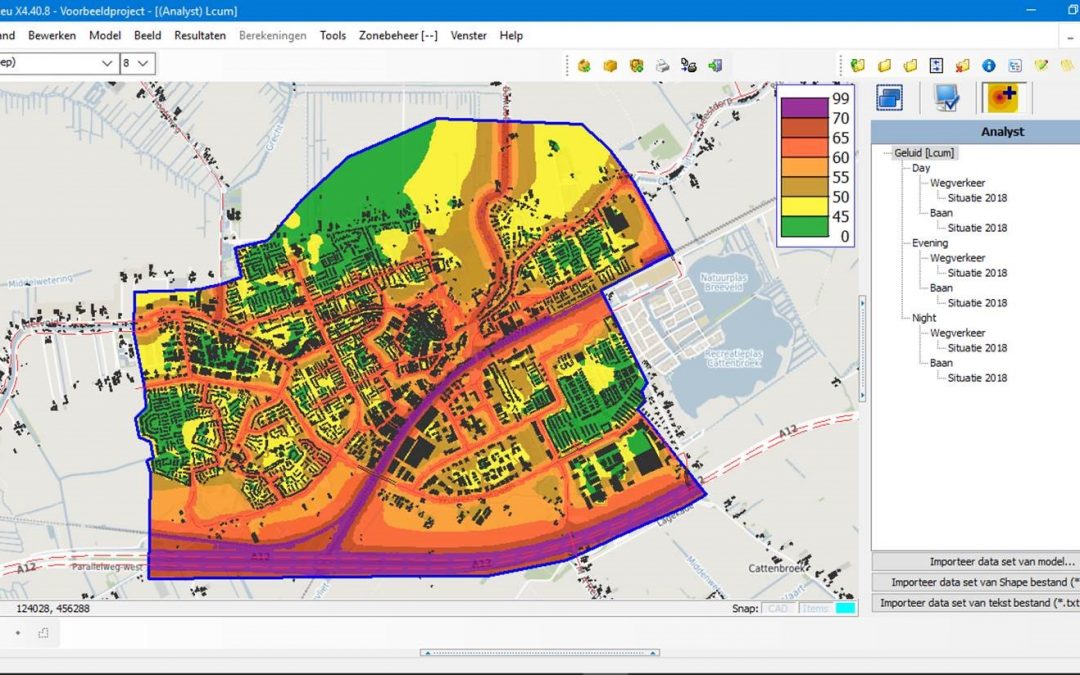Image resolution: width=1080 pixels, height=675 pixels.
Task: Select Wegverkeer under Day
Action: click(957, 183)
